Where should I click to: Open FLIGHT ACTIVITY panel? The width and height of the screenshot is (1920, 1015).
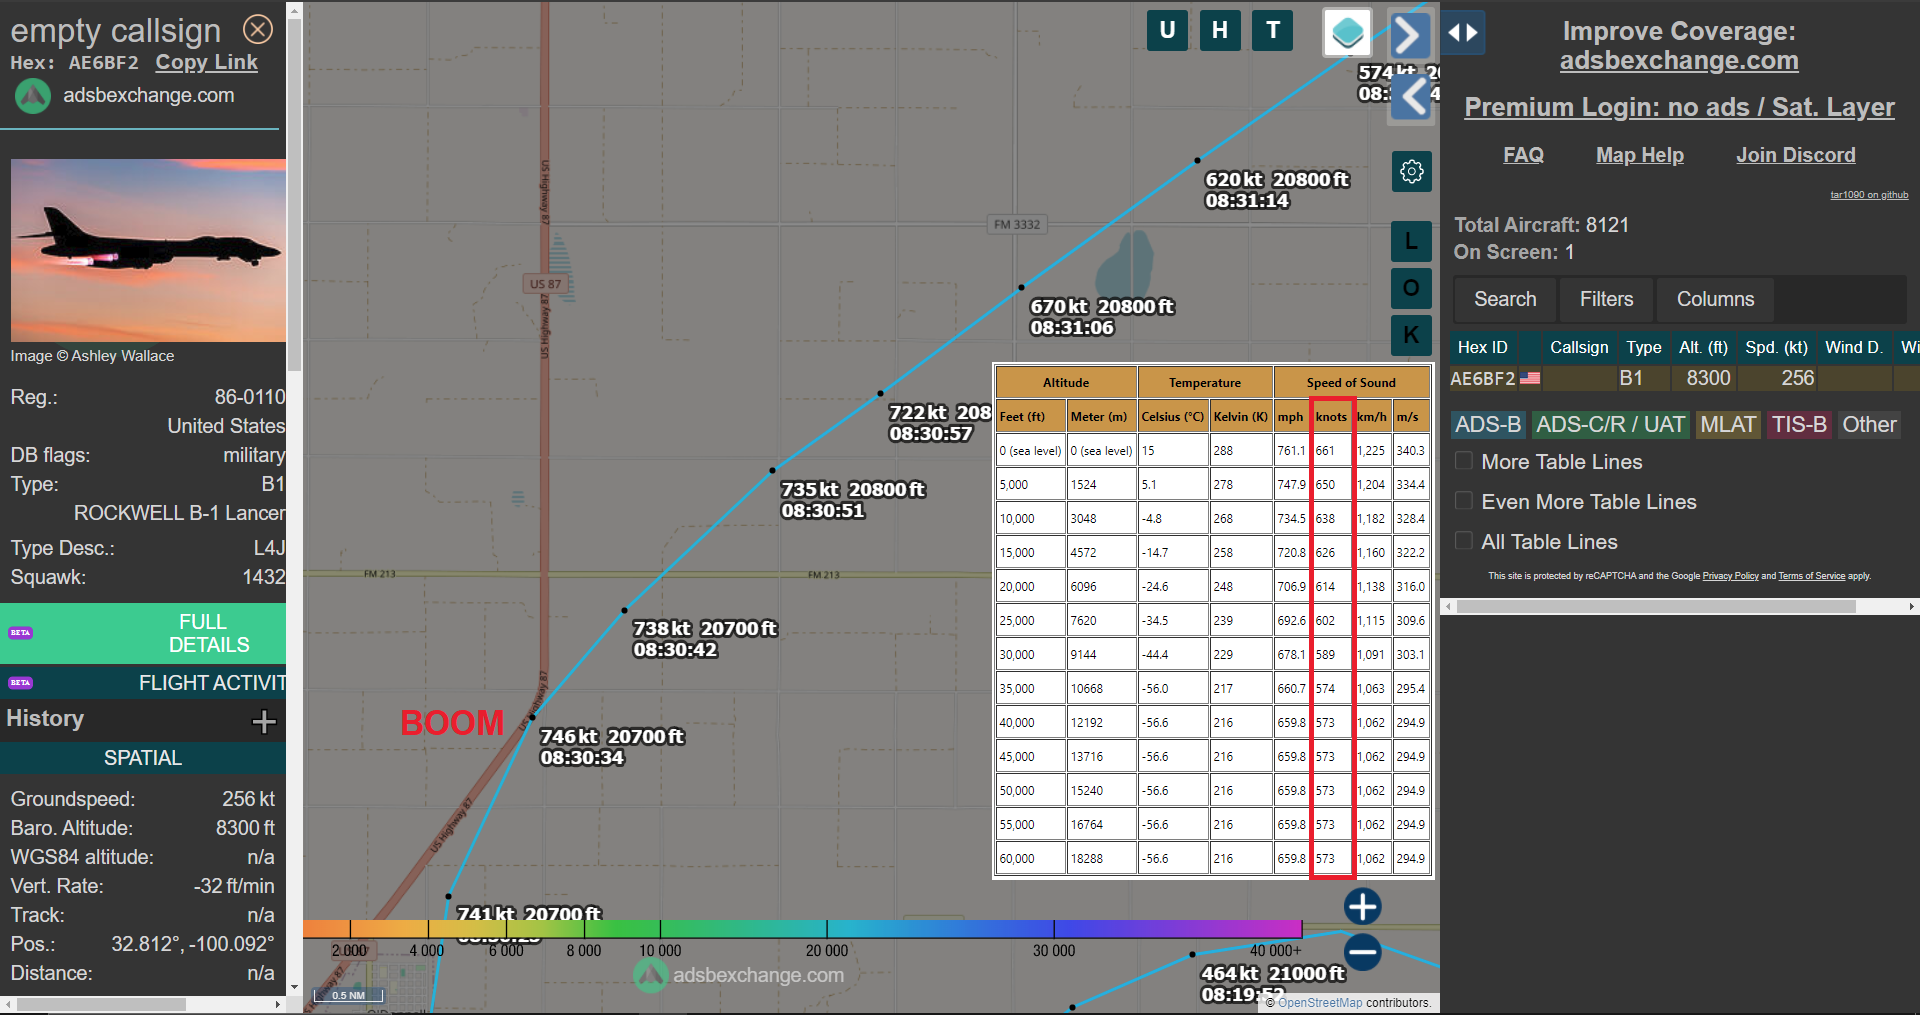(143, 683)
